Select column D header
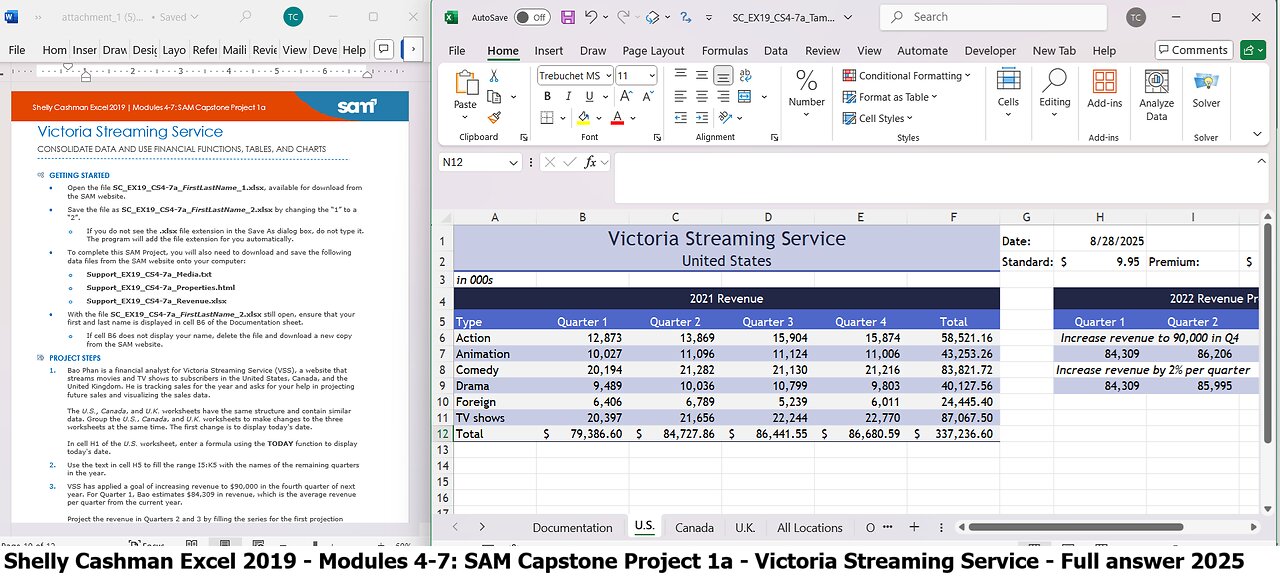This screenshot has width=1280, height=584. [x=768, y=217]
